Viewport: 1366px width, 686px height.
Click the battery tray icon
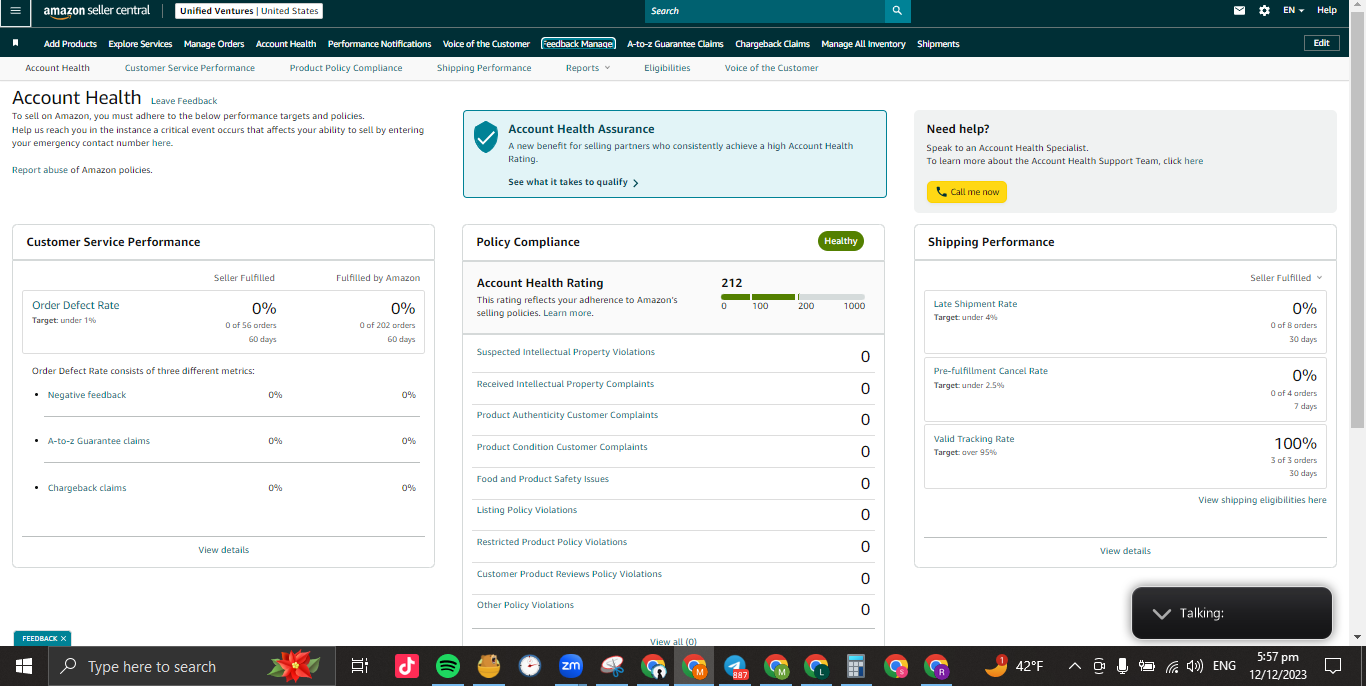(x=1147, y=666)
